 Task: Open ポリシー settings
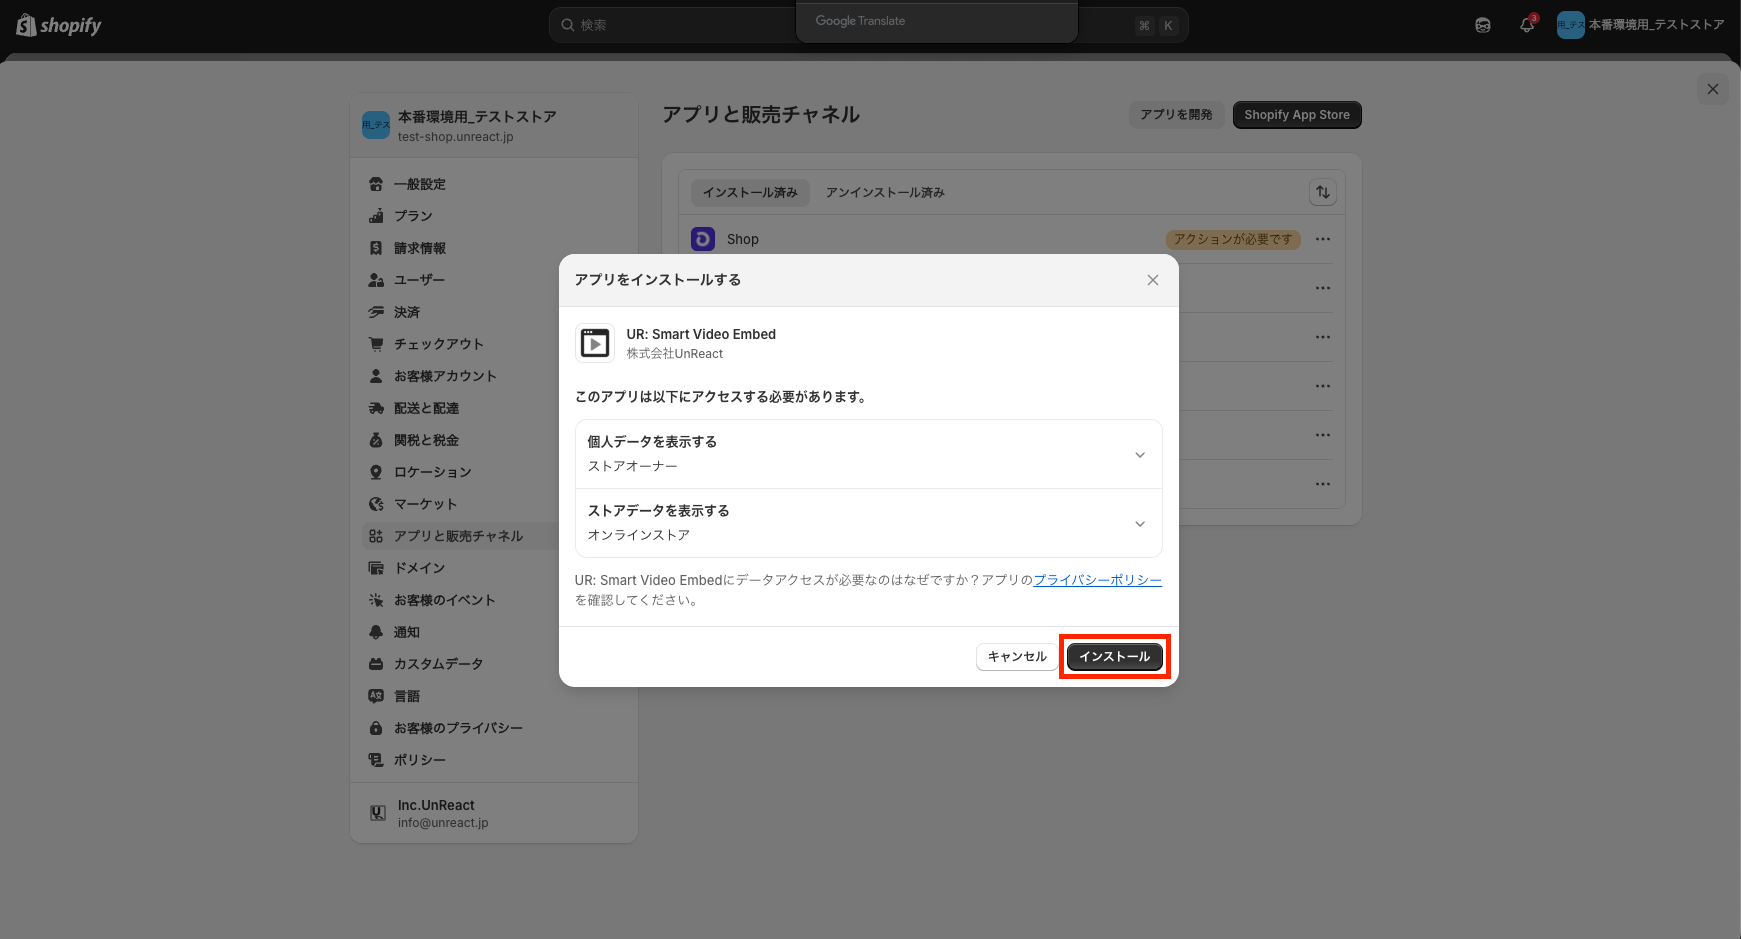(x=494, y=760)
